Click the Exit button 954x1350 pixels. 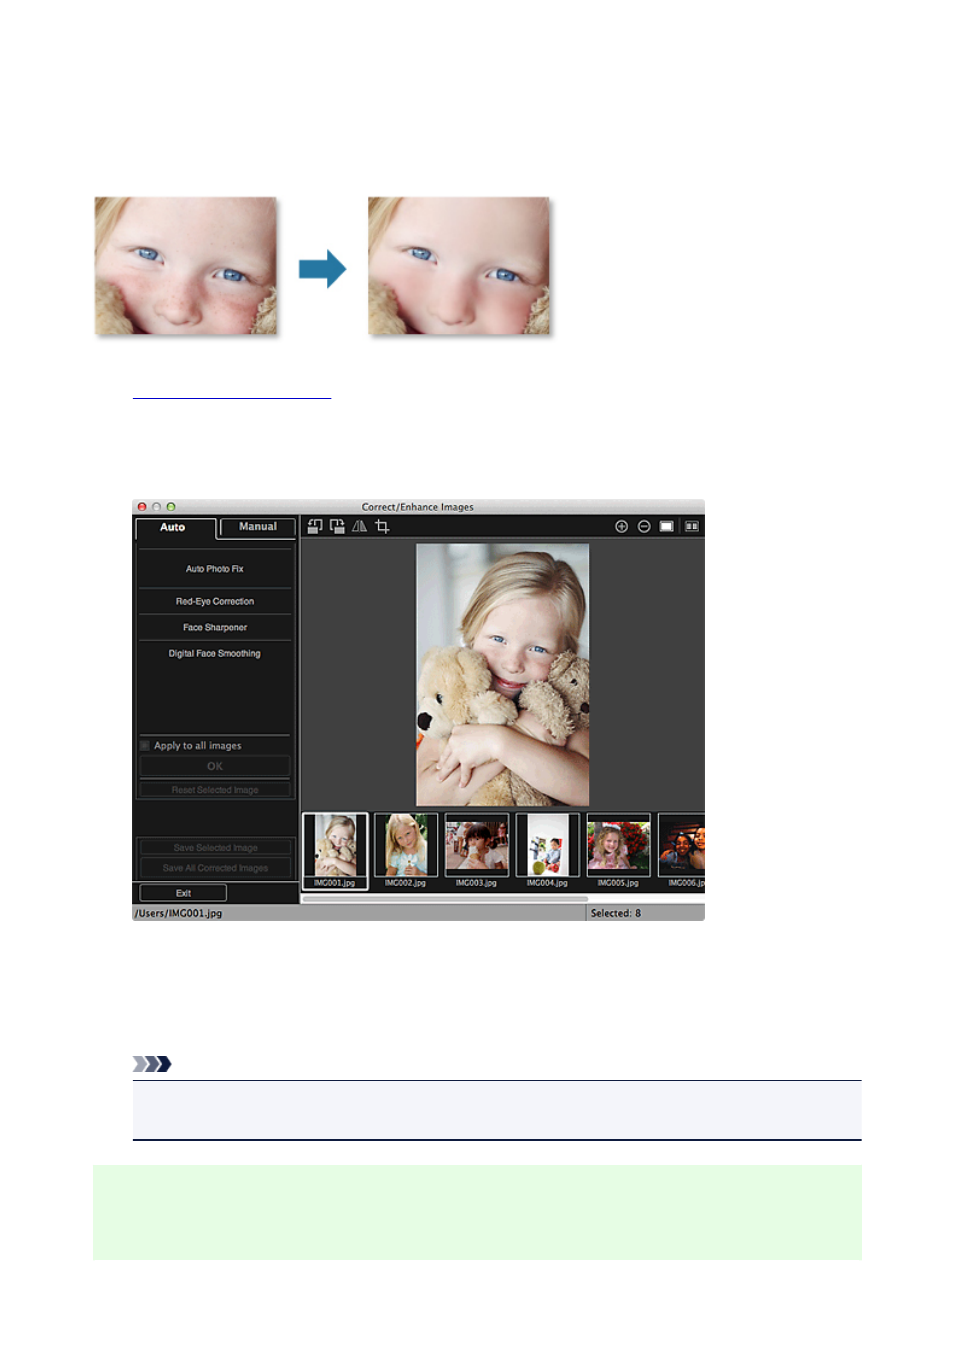coord(183,893)
